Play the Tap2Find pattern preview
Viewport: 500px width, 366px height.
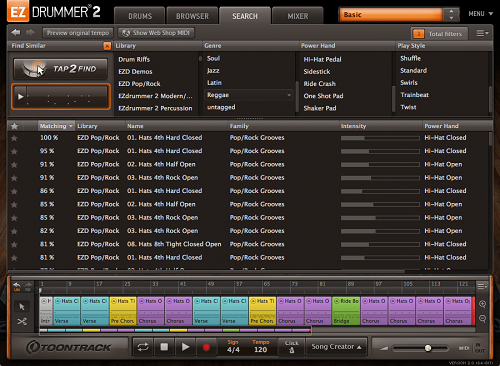click(21, 97)
